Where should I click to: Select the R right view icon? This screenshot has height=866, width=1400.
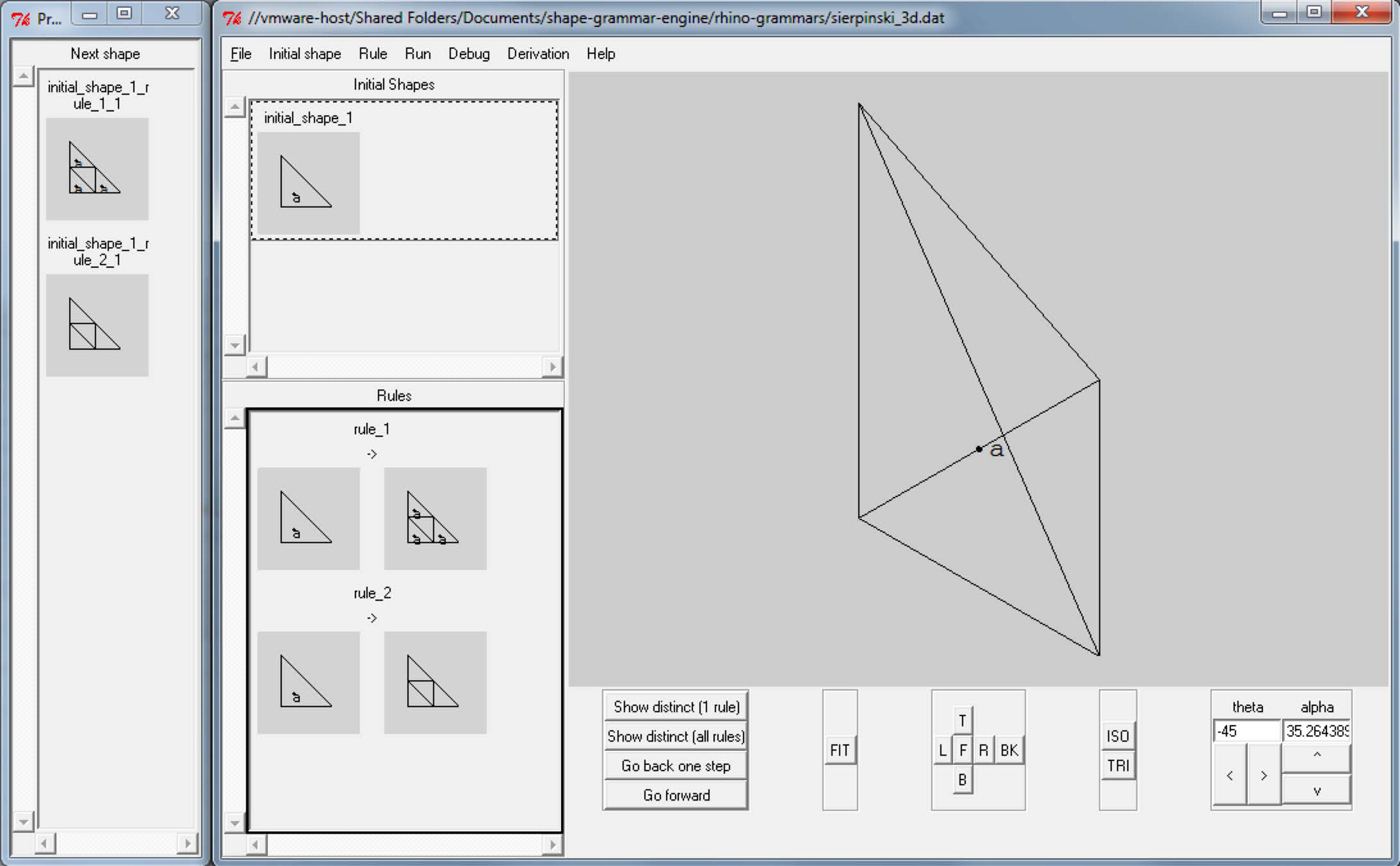tap(983, 750)
